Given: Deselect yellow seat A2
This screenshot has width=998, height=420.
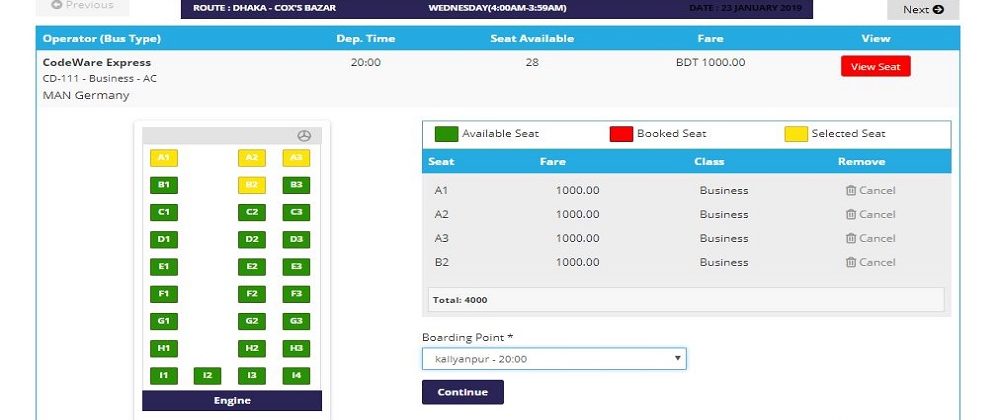Looking at the screenshot, I should pyautogui.click(x=252, y=158).
